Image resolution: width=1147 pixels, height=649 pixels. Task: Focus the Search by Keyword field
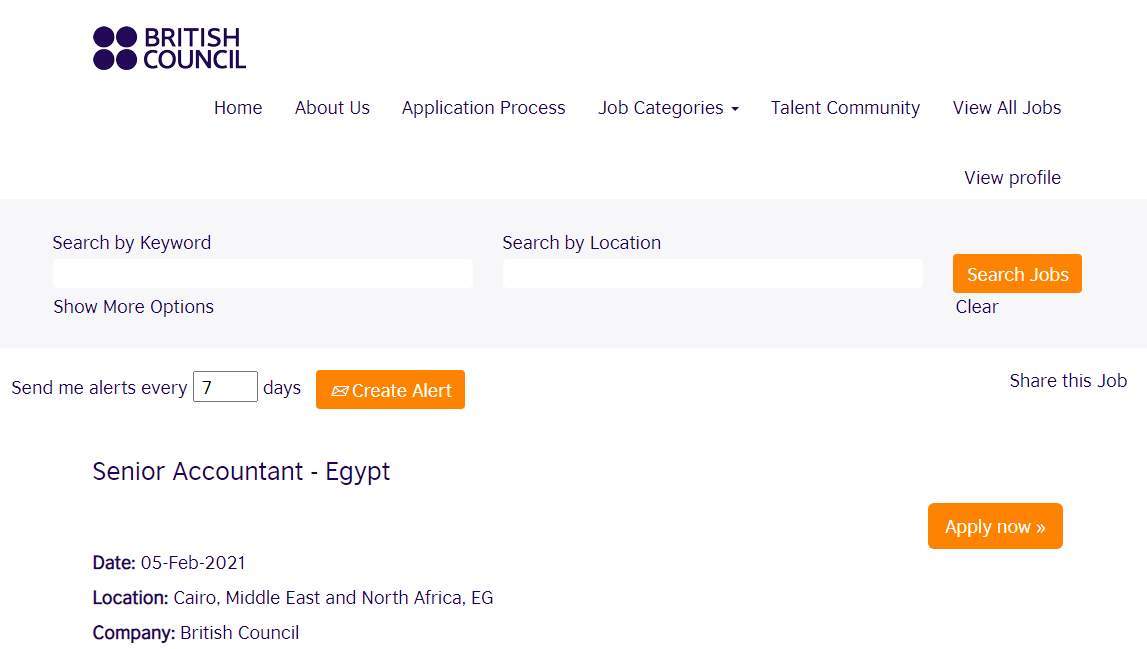coord(262,274)
